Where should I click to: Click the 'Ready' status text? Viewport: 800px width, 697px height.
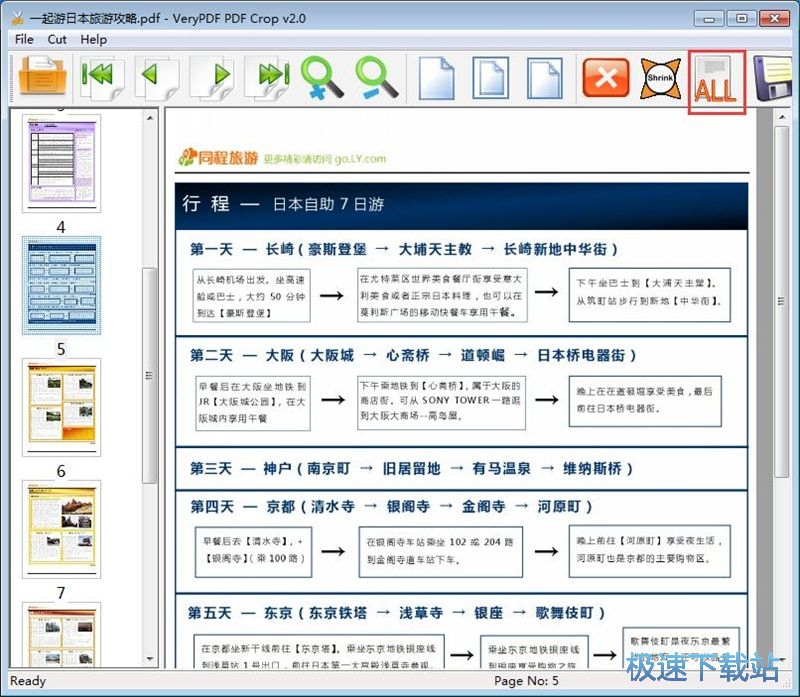[28, 681]
